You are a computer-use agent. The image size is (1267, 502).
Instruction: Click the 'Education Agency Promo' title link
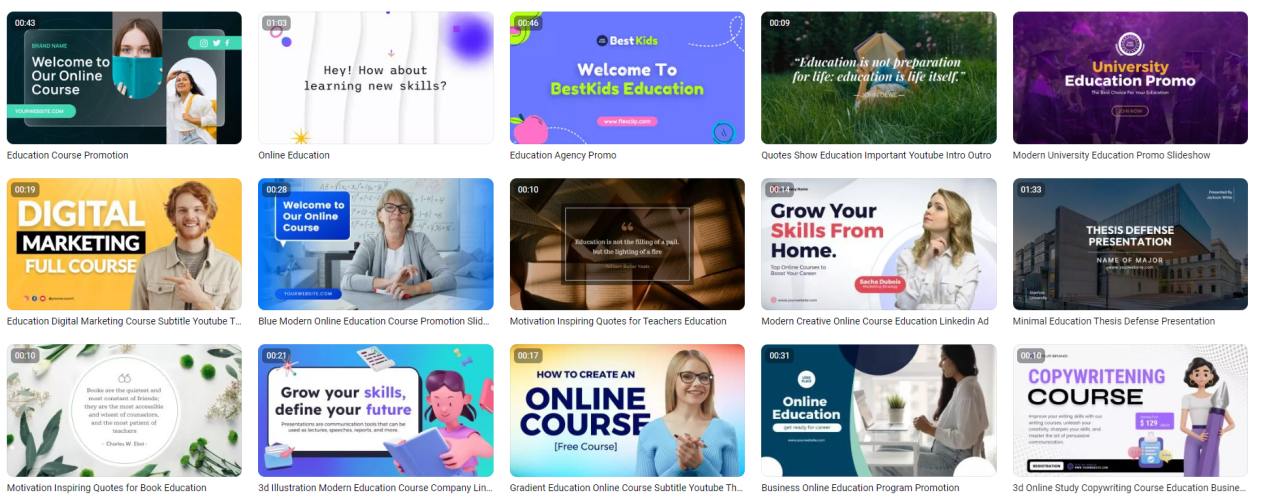coord(563,155)
